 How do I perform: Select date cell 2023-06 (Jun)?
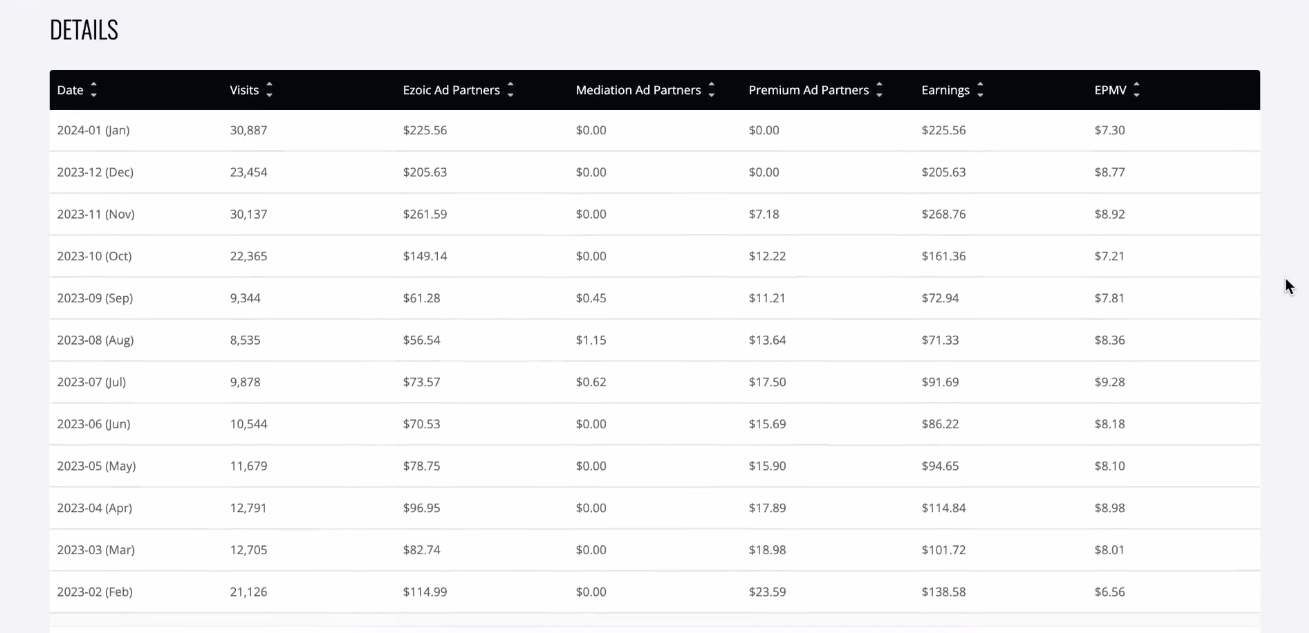click(x=93, y=424)
